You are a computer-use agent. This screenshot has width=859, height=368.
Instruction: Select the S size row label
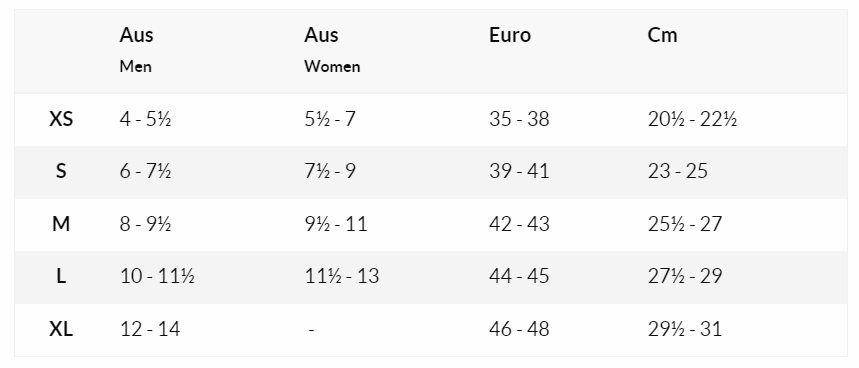click(x=61, y=171)
